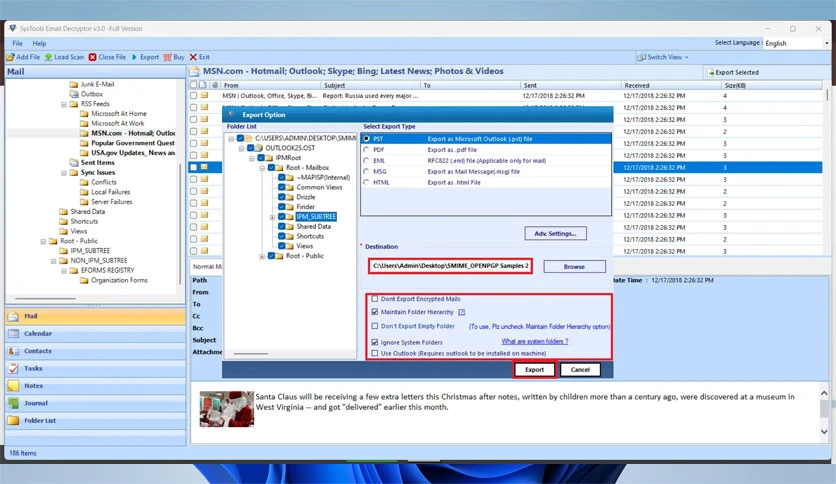Sort mail list by Subject column
The width and height of the screenshot is (836, 484).
coord(371,85)
